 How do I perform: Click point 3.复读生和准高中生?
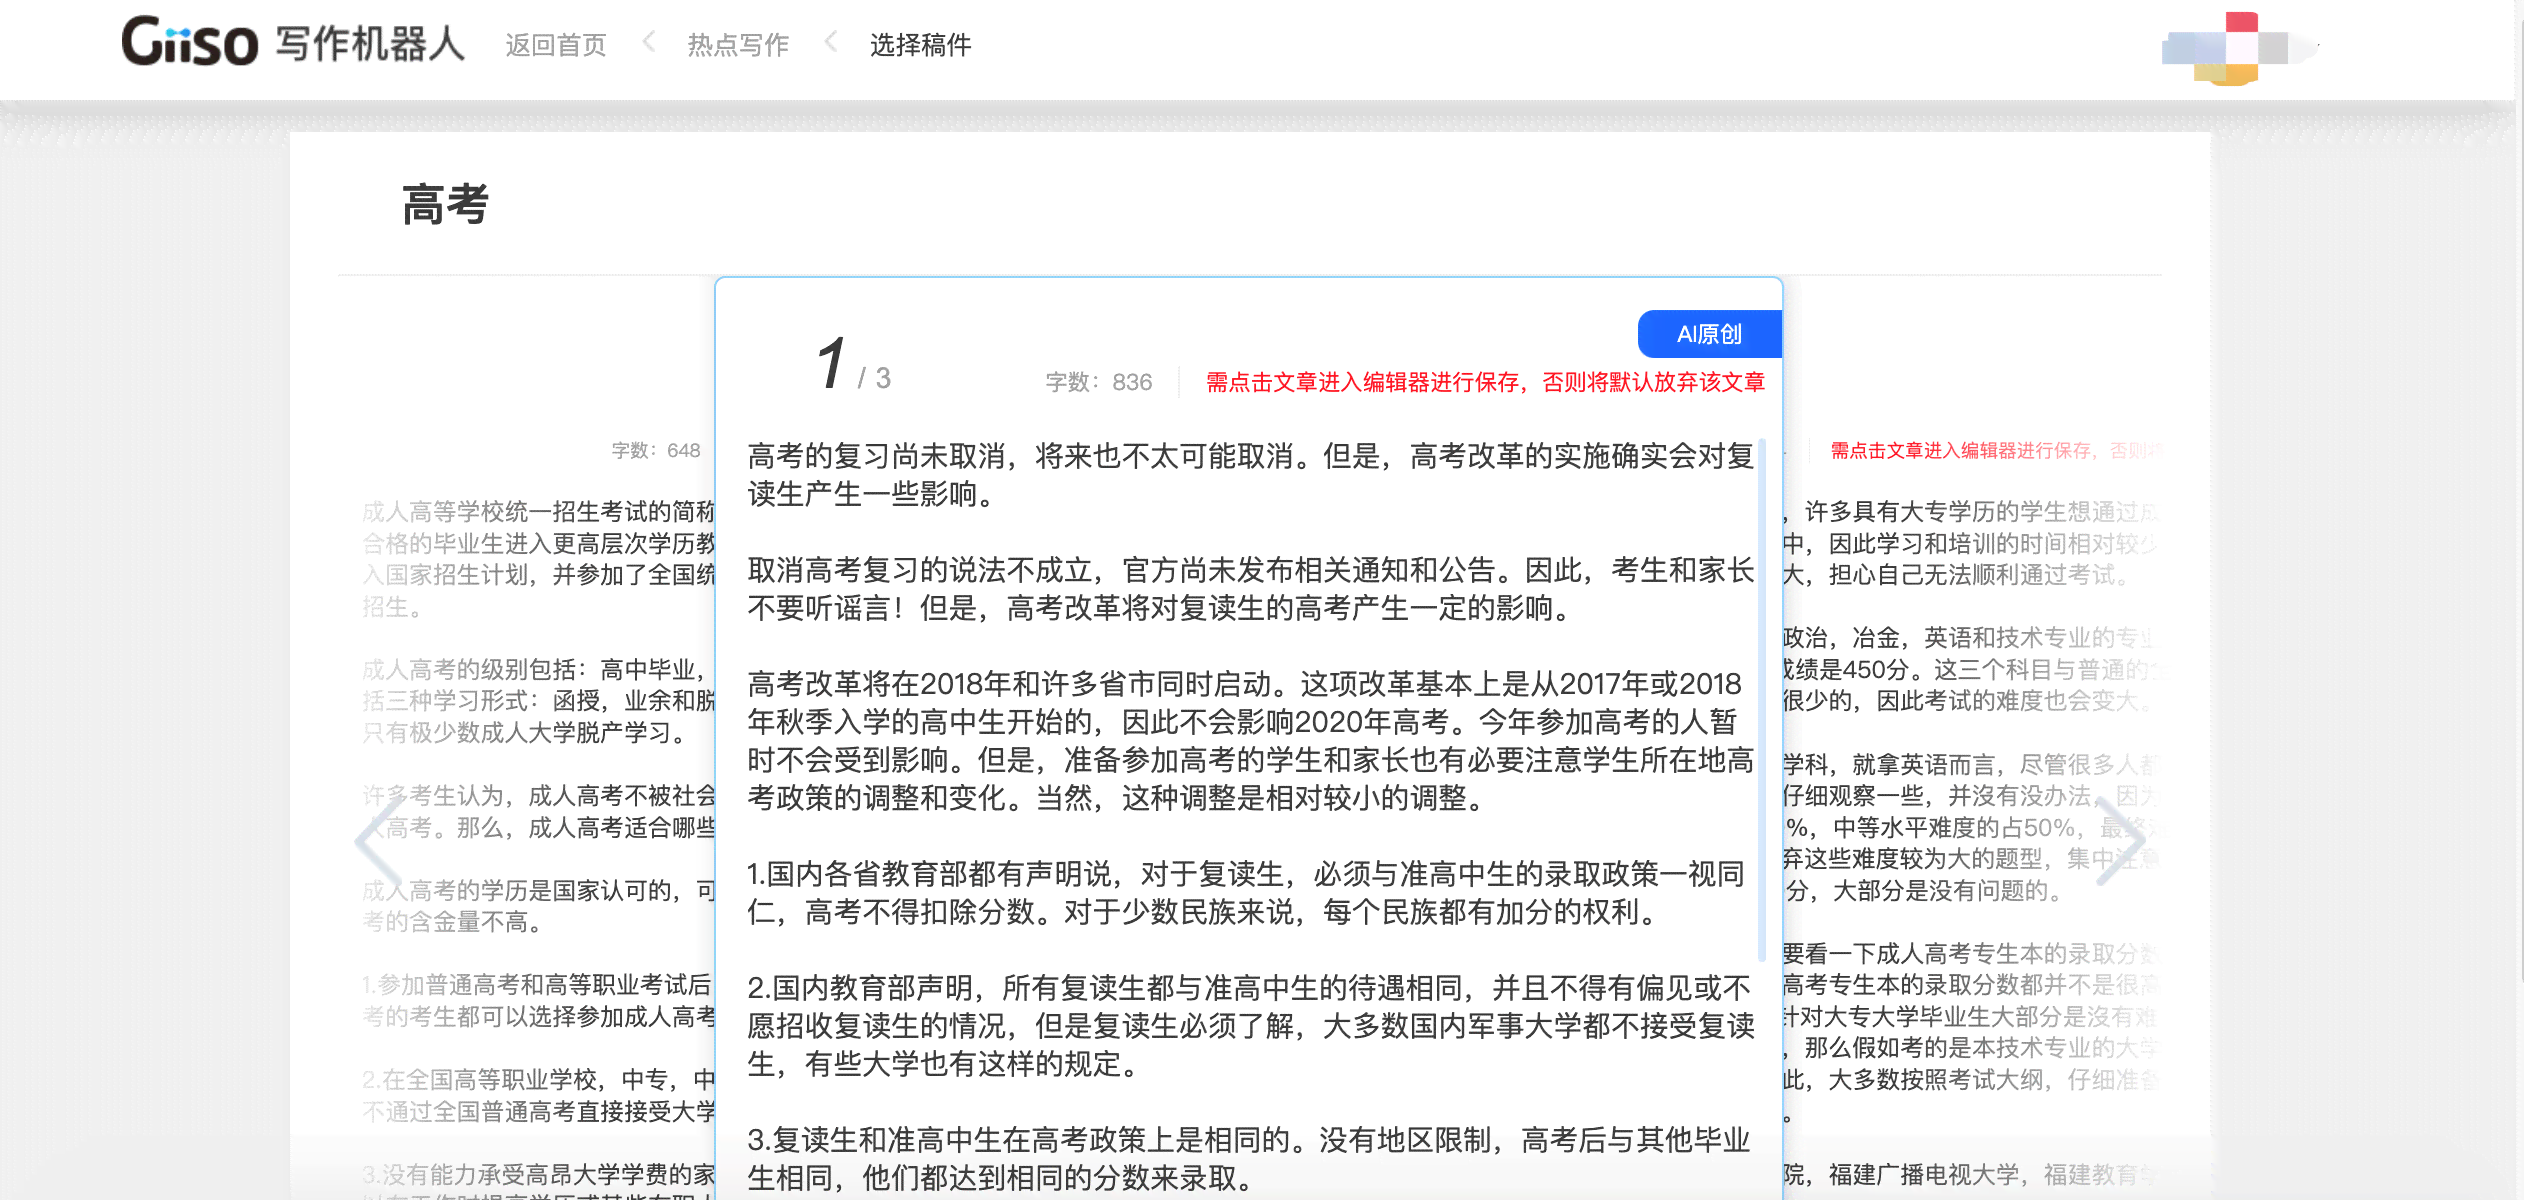tap(1250, 1159)
